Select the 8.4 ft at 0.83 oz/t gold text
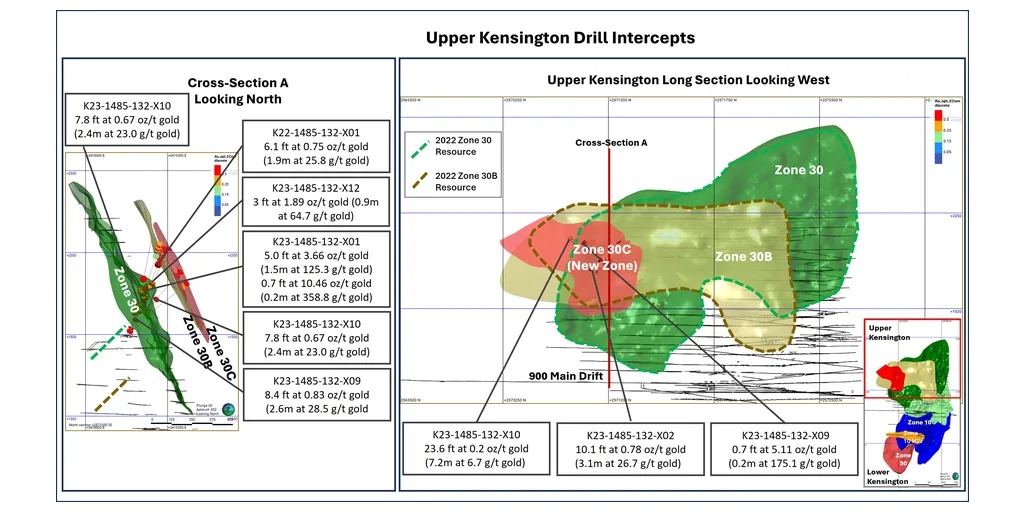The image size is (1024, 512). tap(315, 395)
